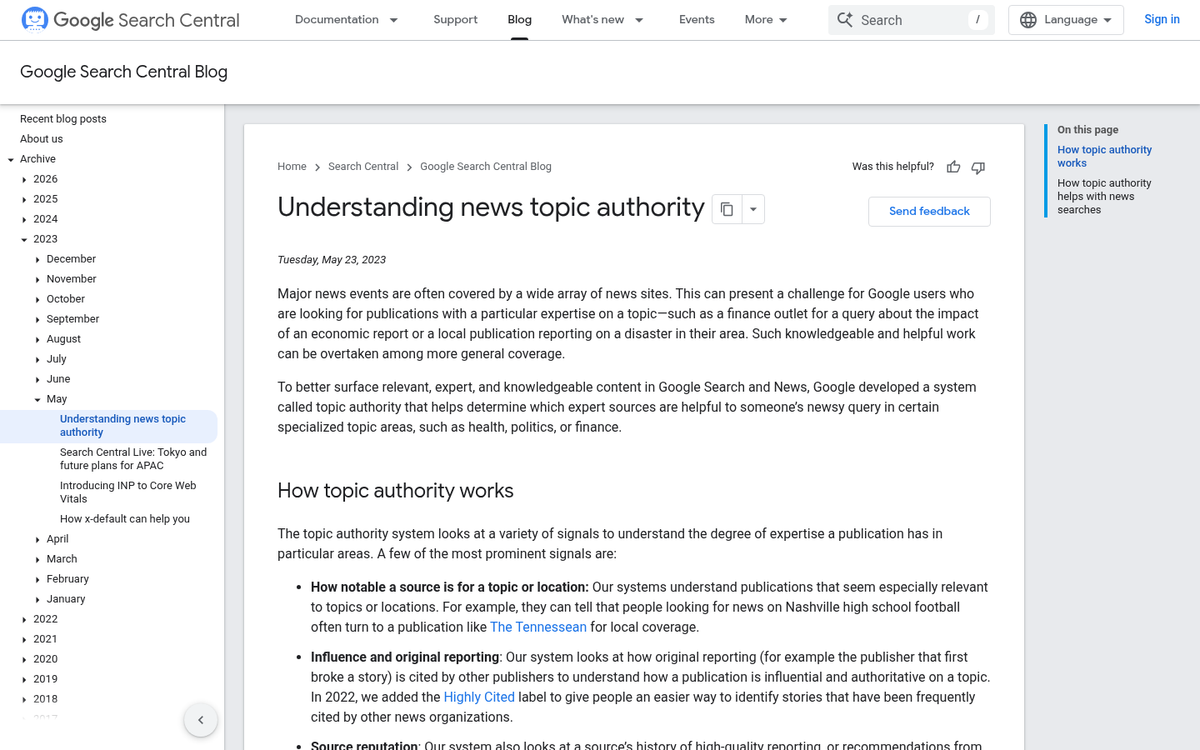
Task: Copy the article title using the copy icon
Action: (726, 208)
